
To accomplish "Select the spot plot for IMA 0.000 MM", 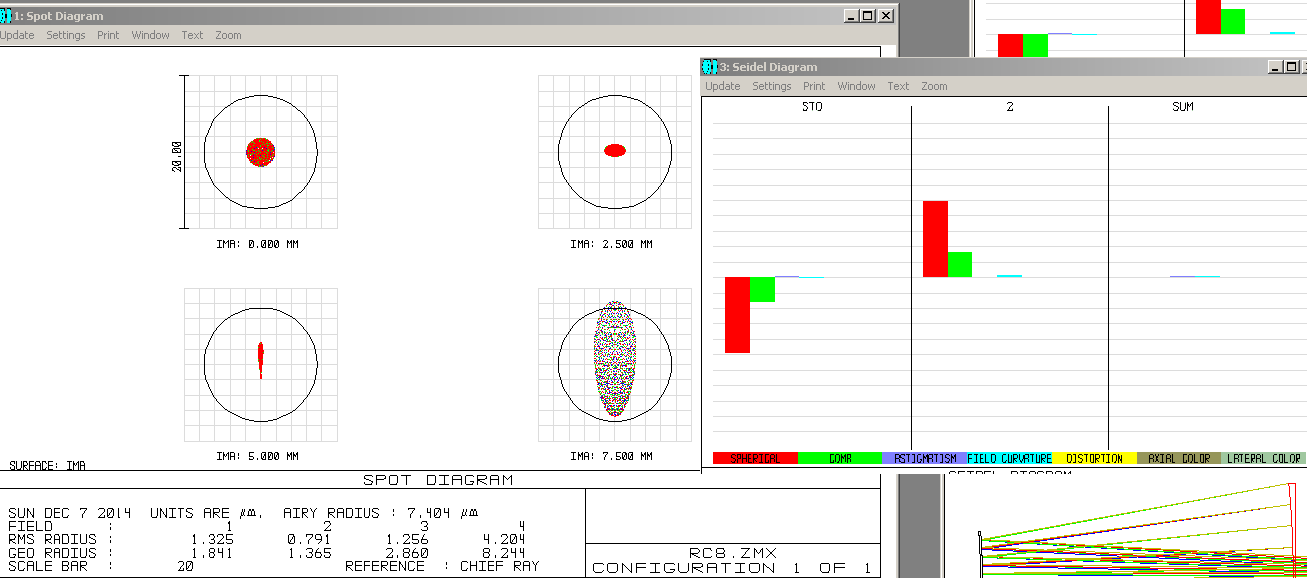I will [x=261, y=152].
